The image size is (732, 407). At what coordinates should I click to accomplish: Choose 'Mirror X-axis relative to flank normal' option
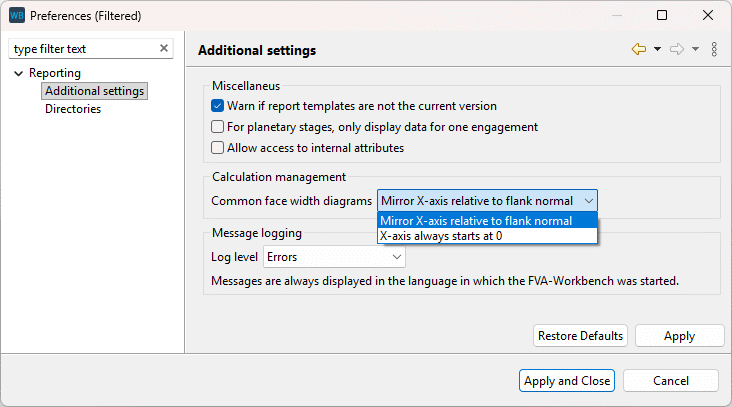[x=476, y=221]
